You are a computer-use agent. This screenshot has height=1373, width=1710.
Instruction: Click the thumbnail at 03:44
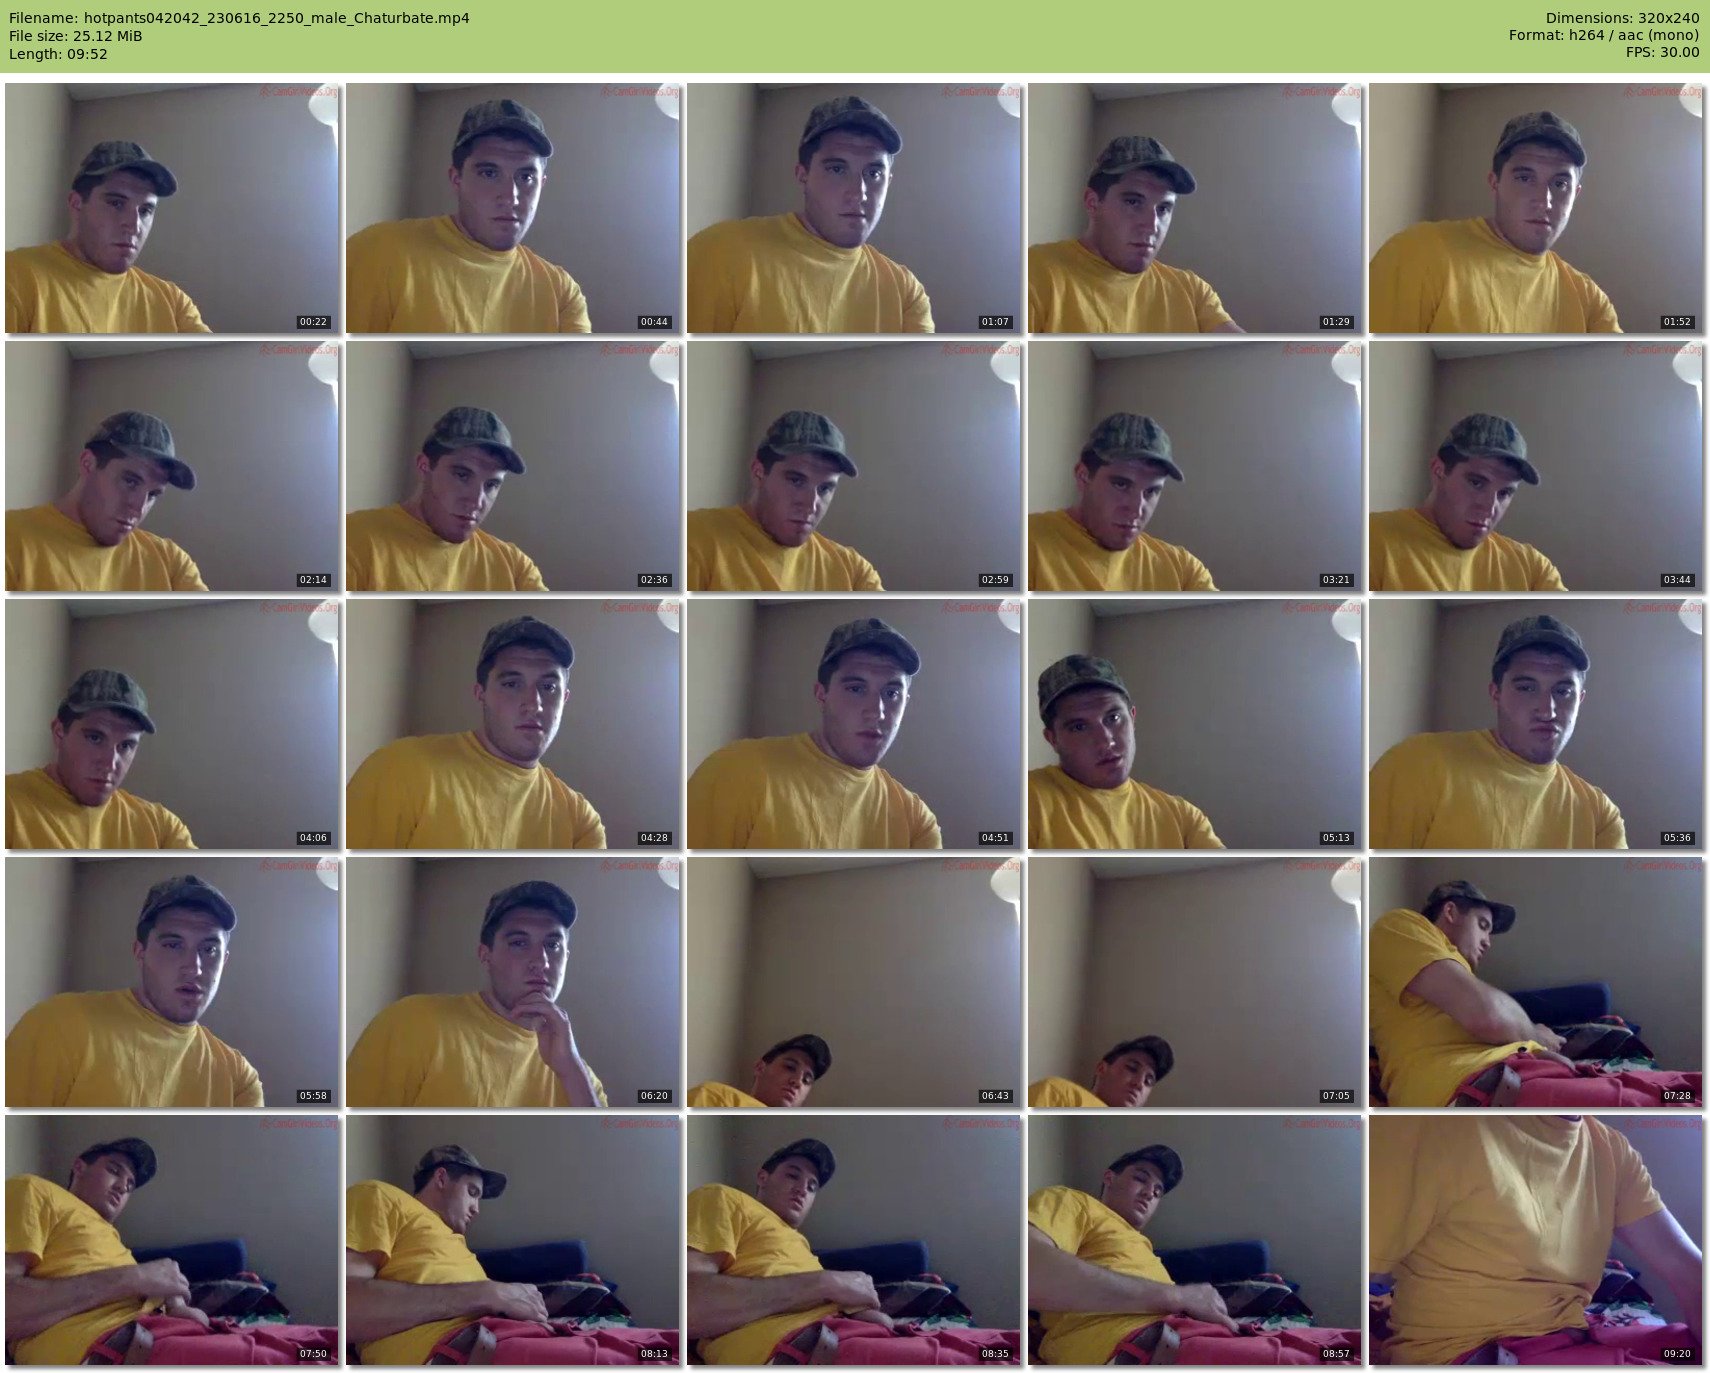coord(1536,466)
